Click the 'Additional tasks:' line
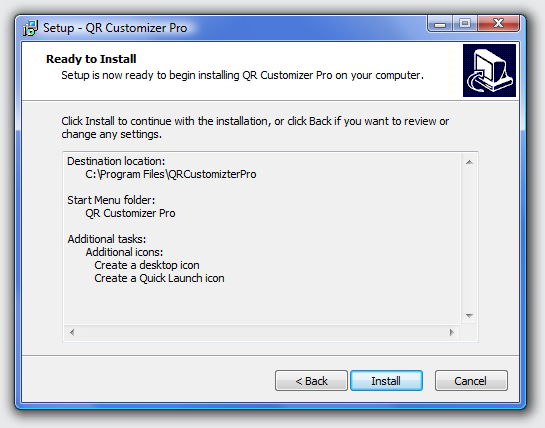 (107, 239)
